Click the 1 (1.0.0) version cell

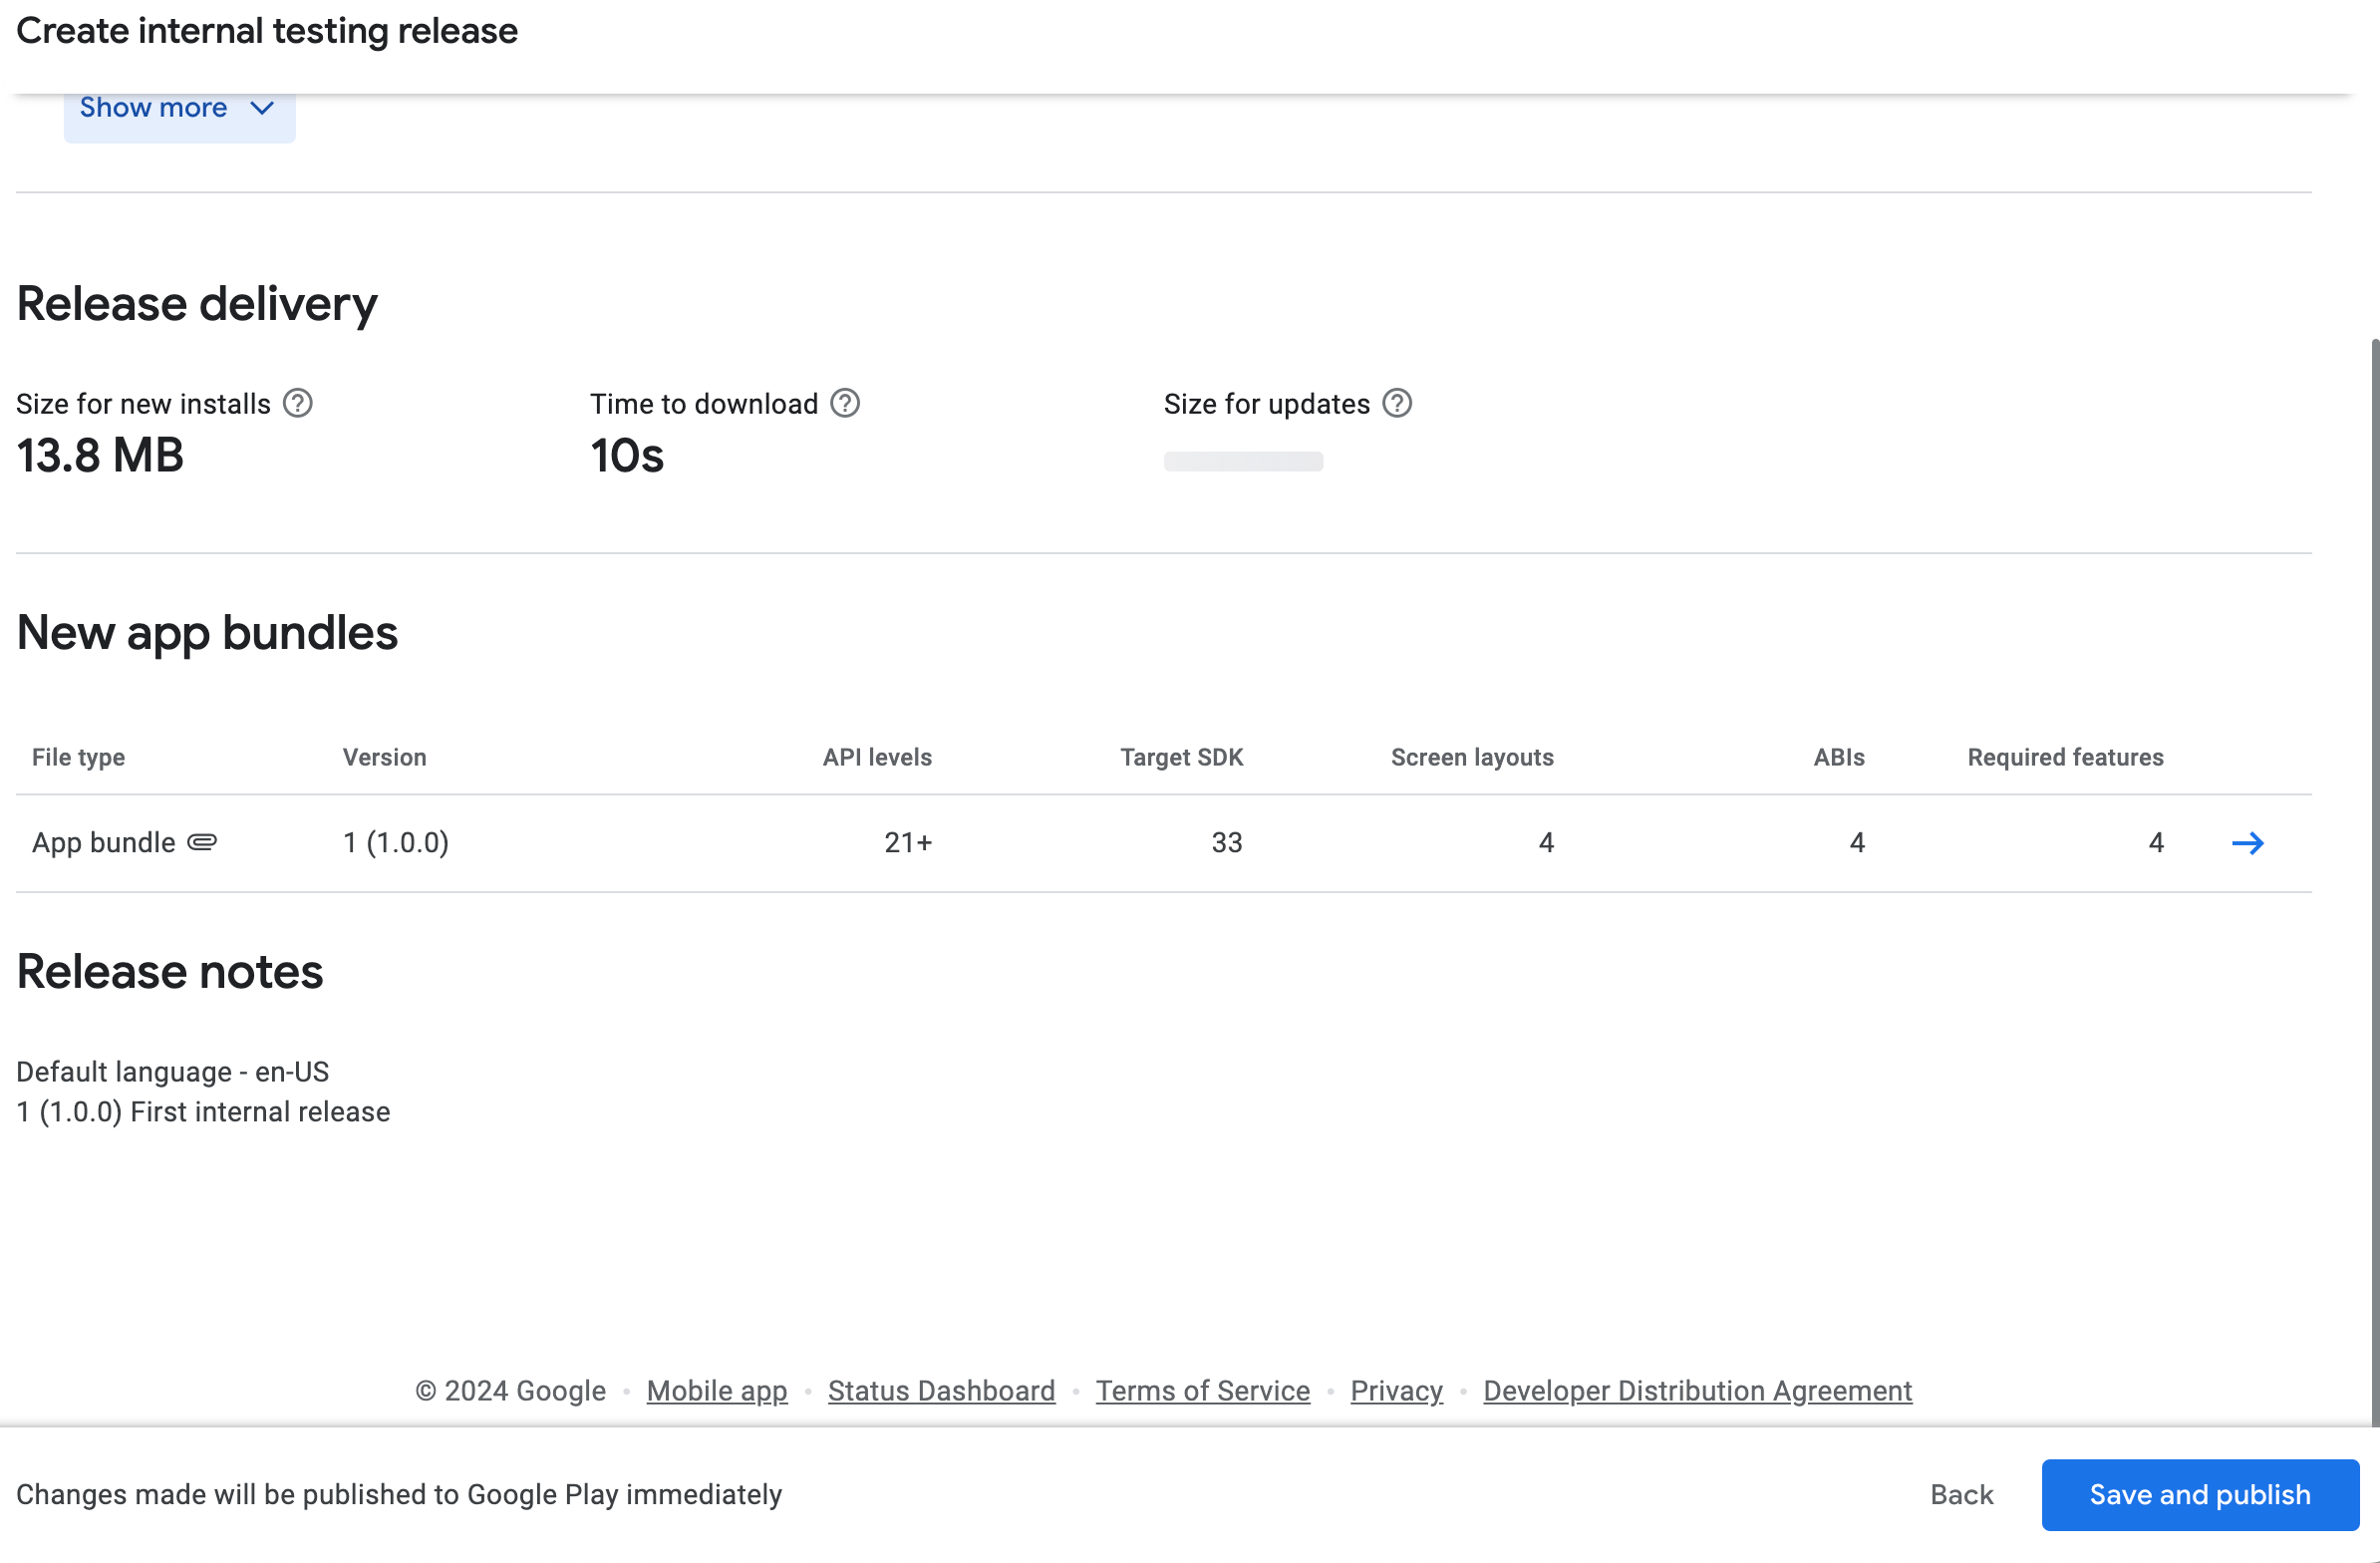[x=396, y=843]
